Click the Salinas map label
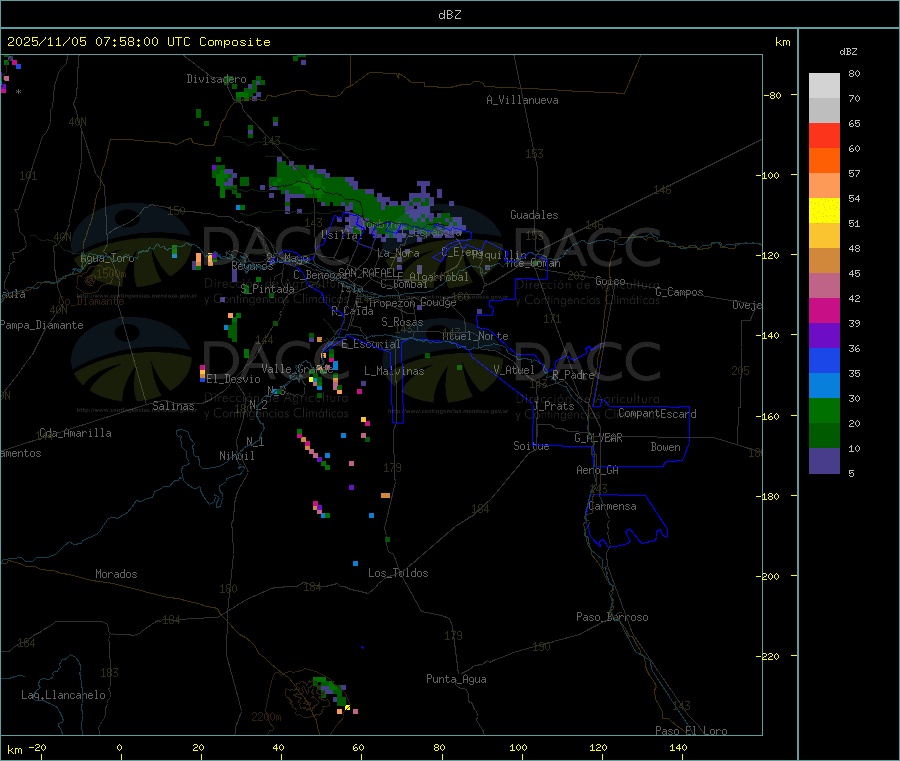Image resolution: width=900 pixels, height=761 pixels. pyautogui.click(x=173, y=406)
